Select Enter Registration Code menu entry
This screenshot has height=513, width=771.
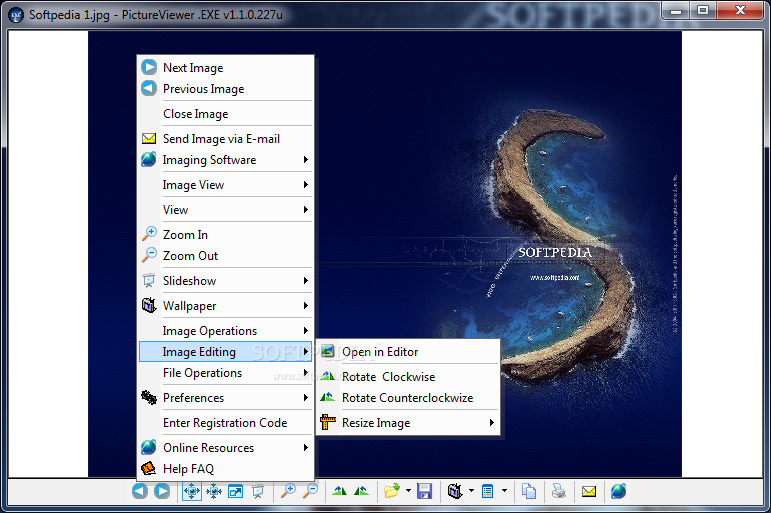226,423
